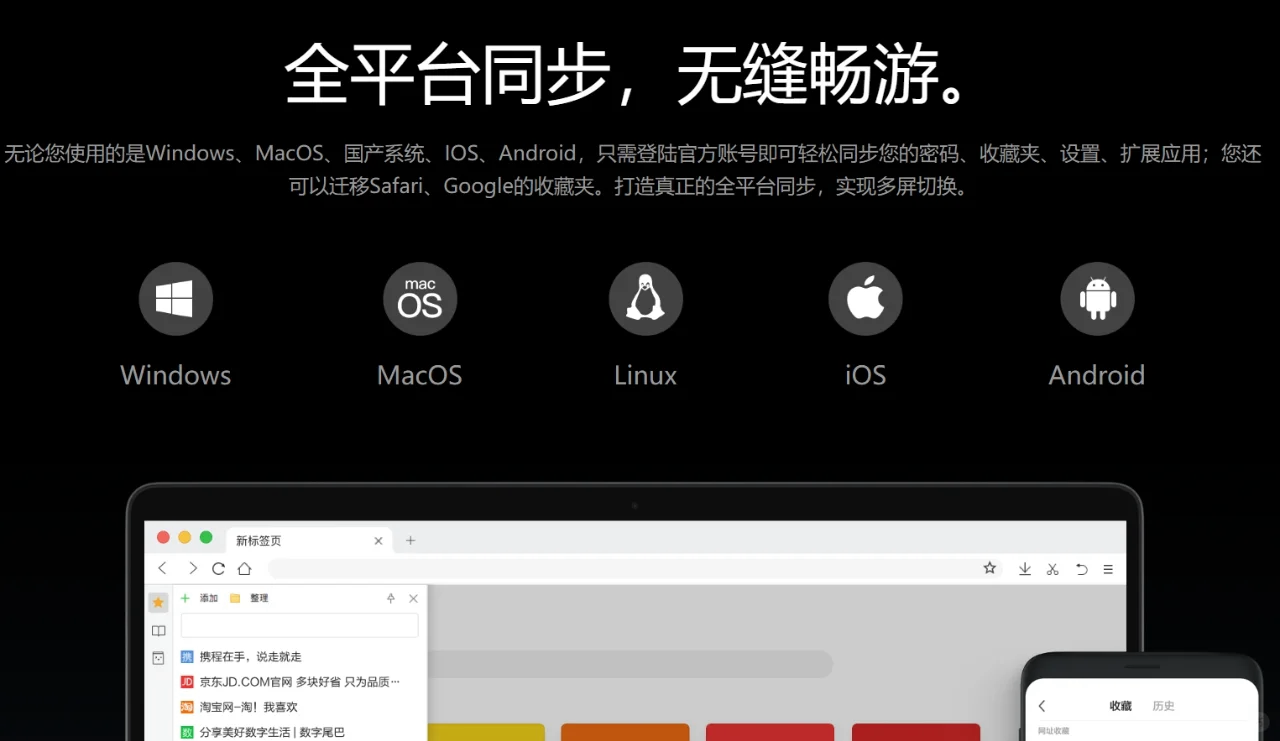Reload the page in mockup browser
The image size is (1280, 741).
(x=218, y=568)
